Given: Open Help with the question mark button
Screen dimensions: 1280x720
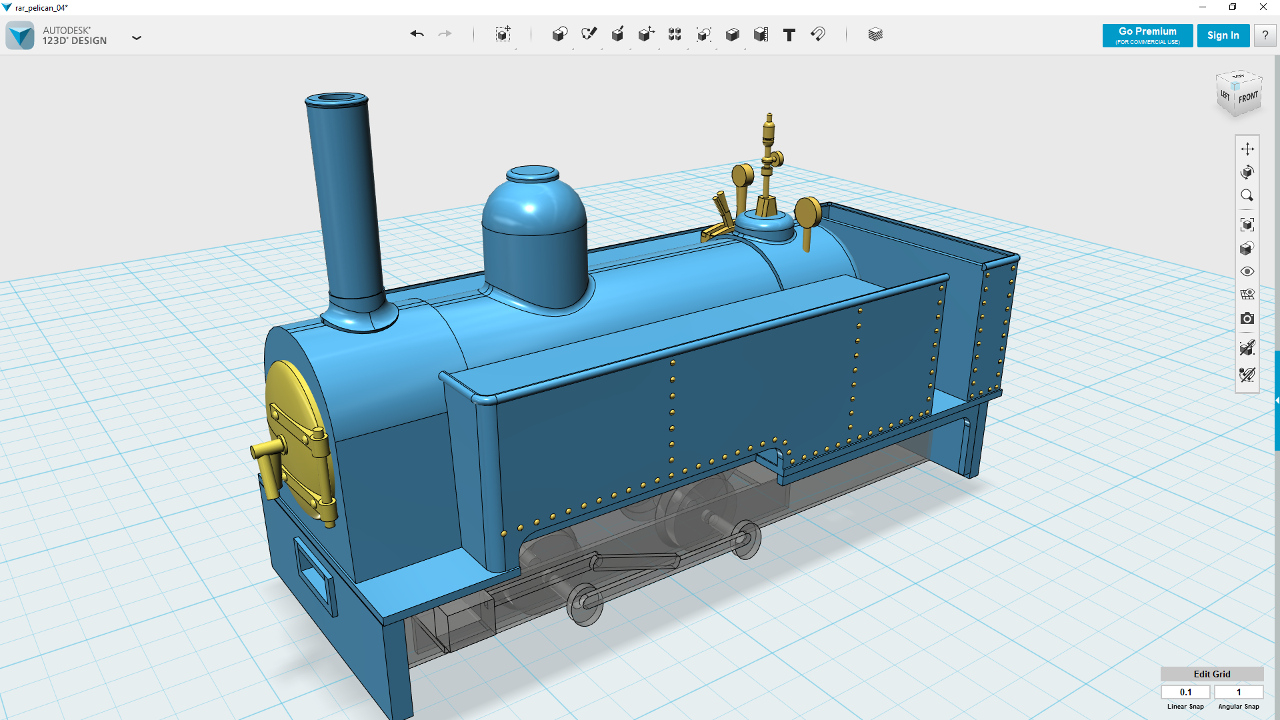Looking at the screenshot, I should (x=1265, y=35).
